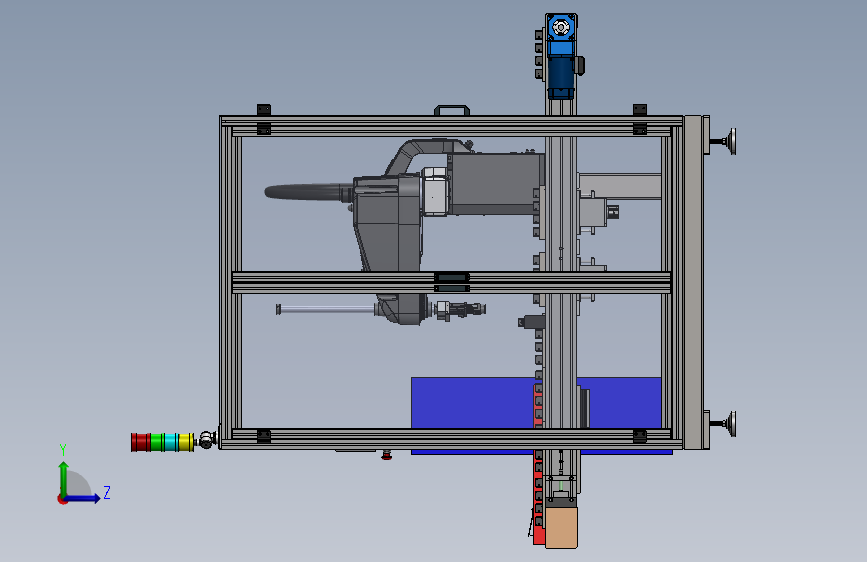The image size is (867, 562).
Task: Select the tan block at the column bottom
Action: (561, 528)
